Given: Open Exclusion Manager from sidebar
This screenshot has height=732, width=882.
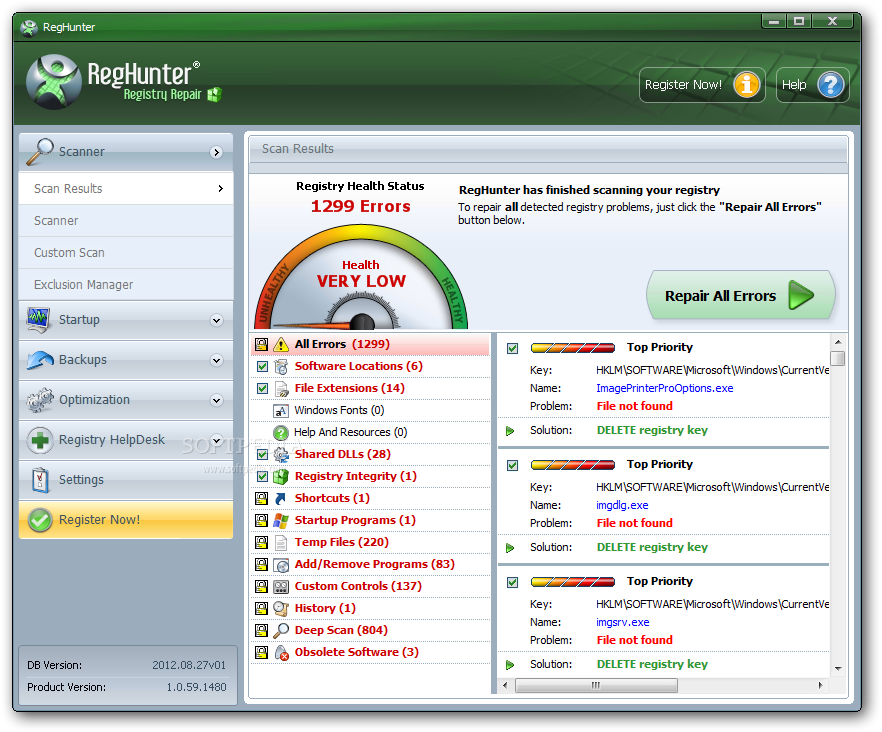Looking at the screenshot, I should [x=126, y=285].
